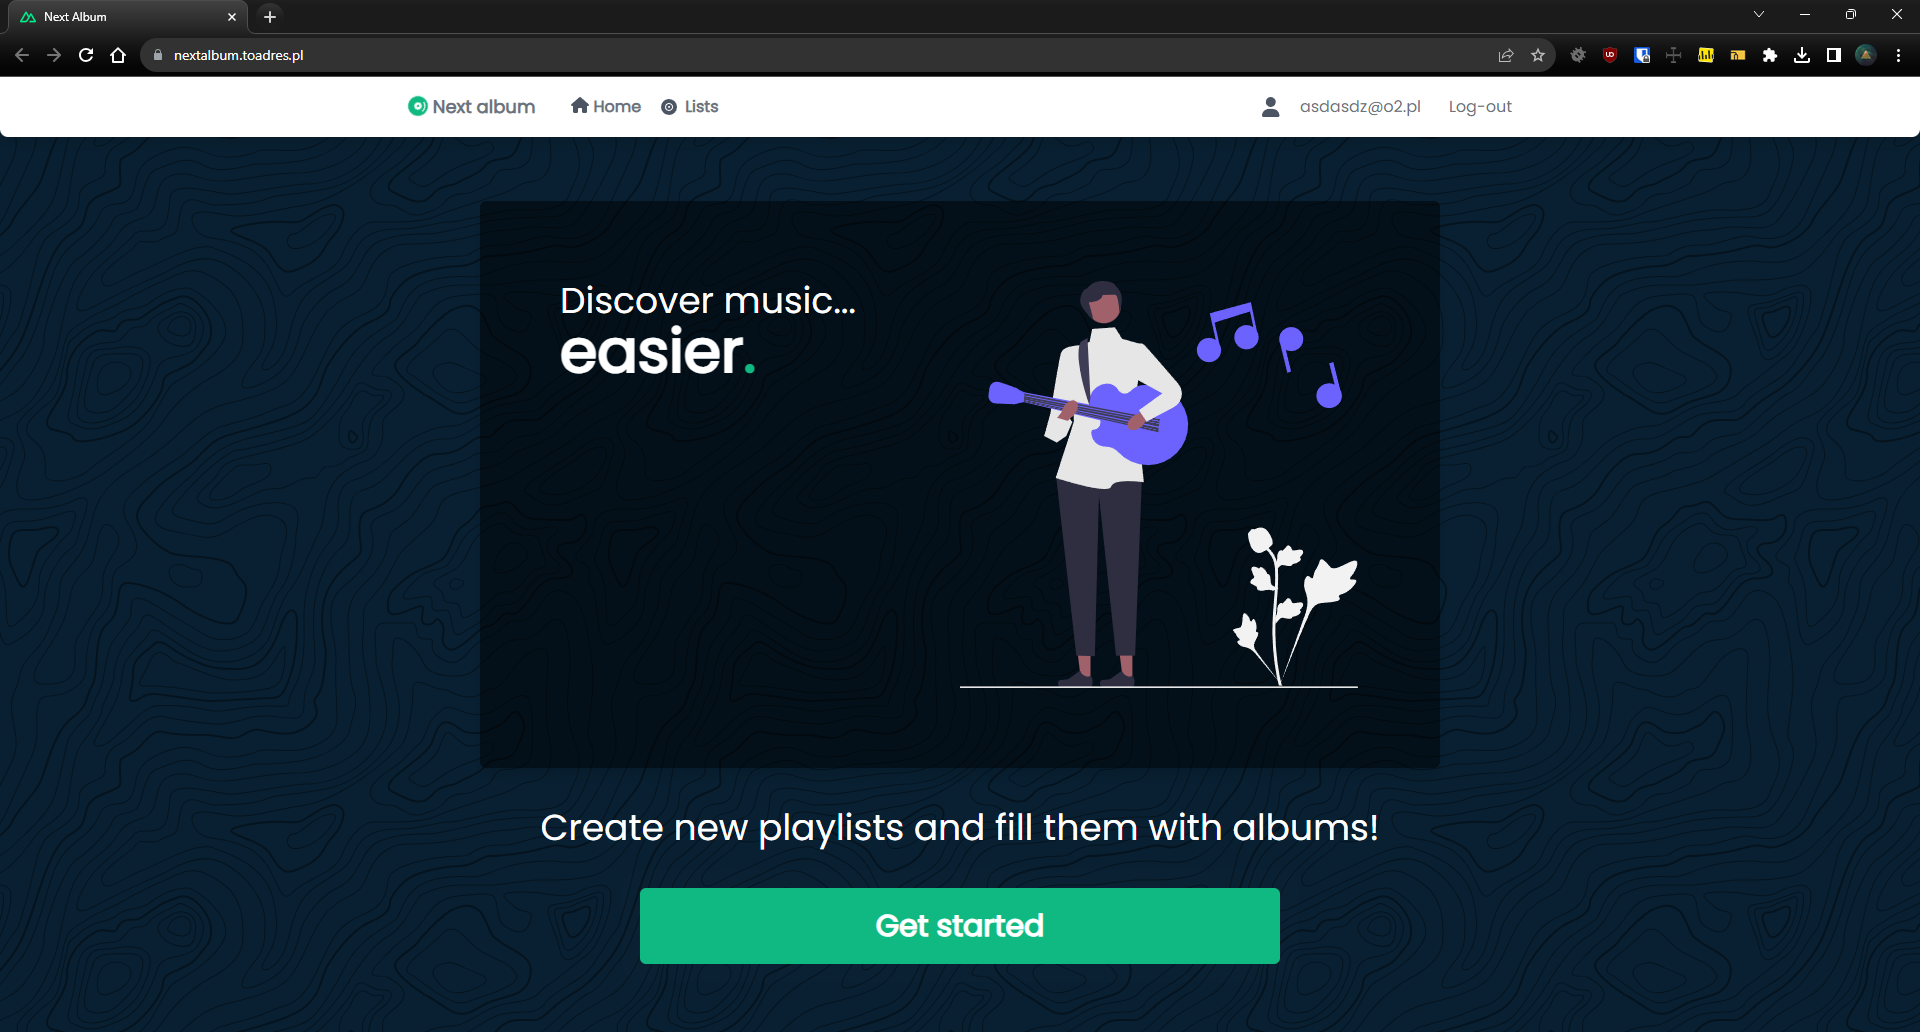The height and width of the screenshot is (1032, 1920).
Task: Go to the Lists page
Action: 690,106
